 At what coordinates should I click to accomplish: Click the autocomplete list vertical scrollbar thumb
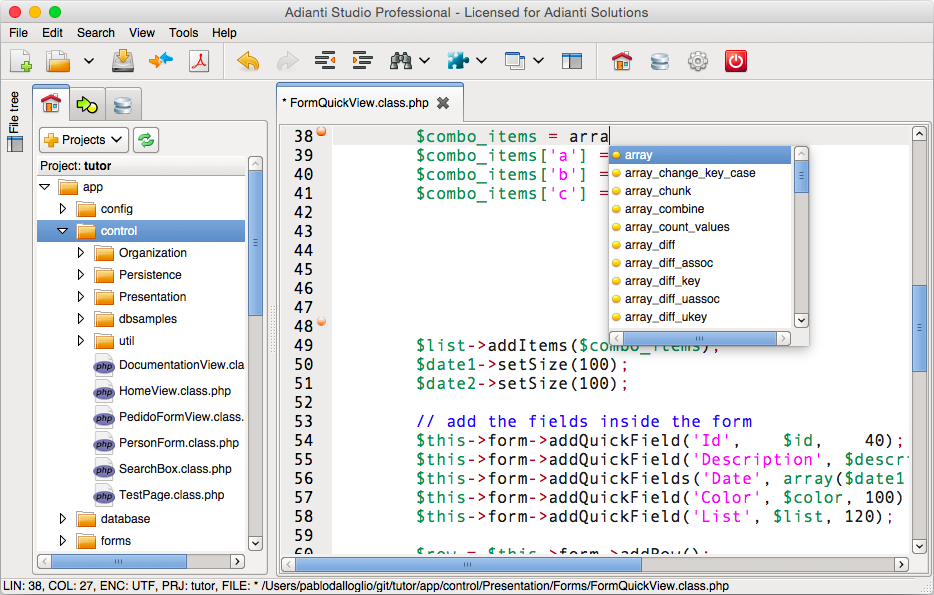point(801,176)
